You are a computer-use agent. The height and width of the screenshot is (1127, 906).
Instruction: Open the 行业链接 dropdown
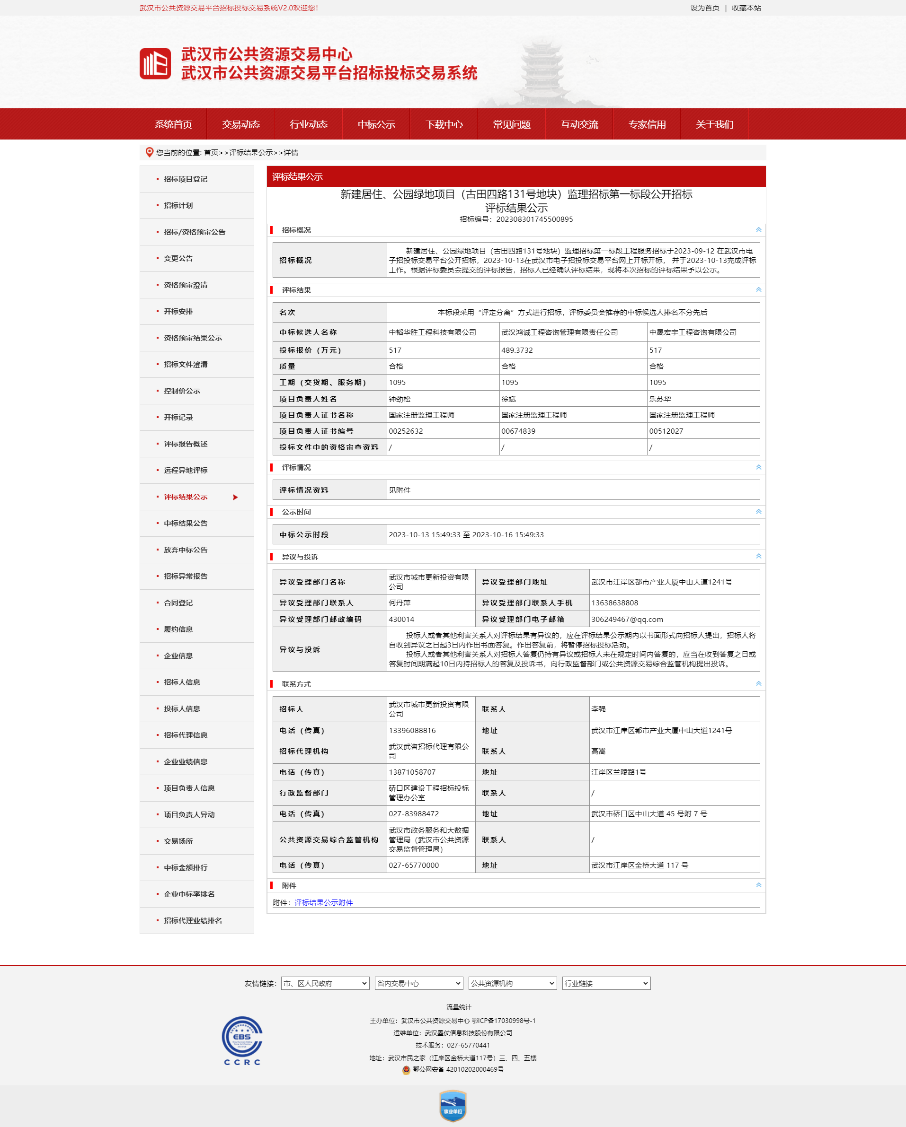click(x=606, y=984)
